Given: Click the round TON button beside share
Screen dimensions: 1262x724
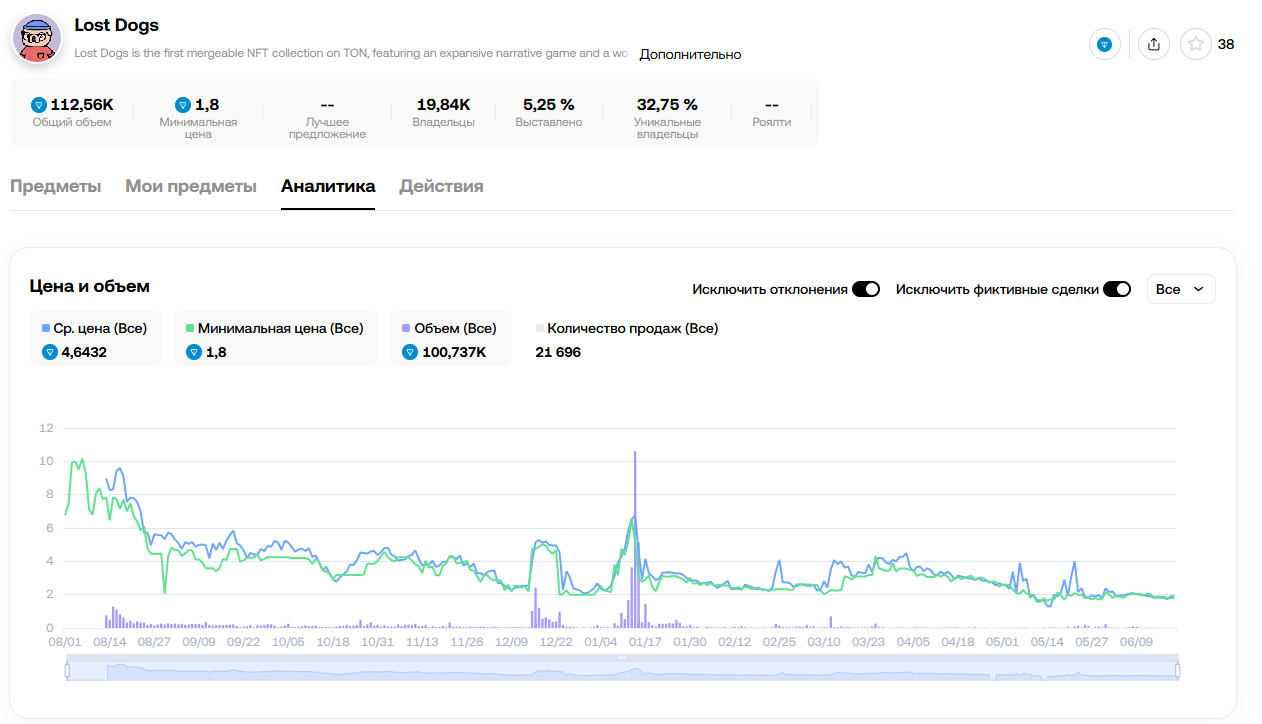Looking at the screenshot, I should [1104, 44].
